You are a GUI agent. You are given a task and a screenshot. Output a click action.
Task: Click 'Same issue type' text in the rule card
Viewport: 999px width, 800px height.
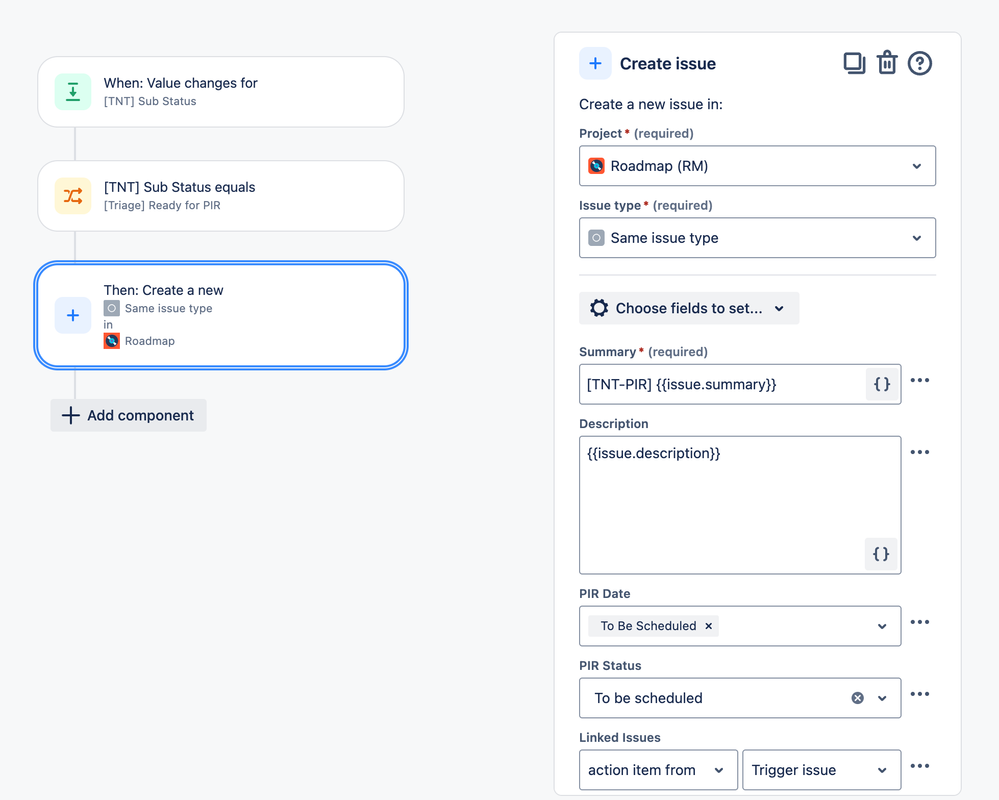168,308
